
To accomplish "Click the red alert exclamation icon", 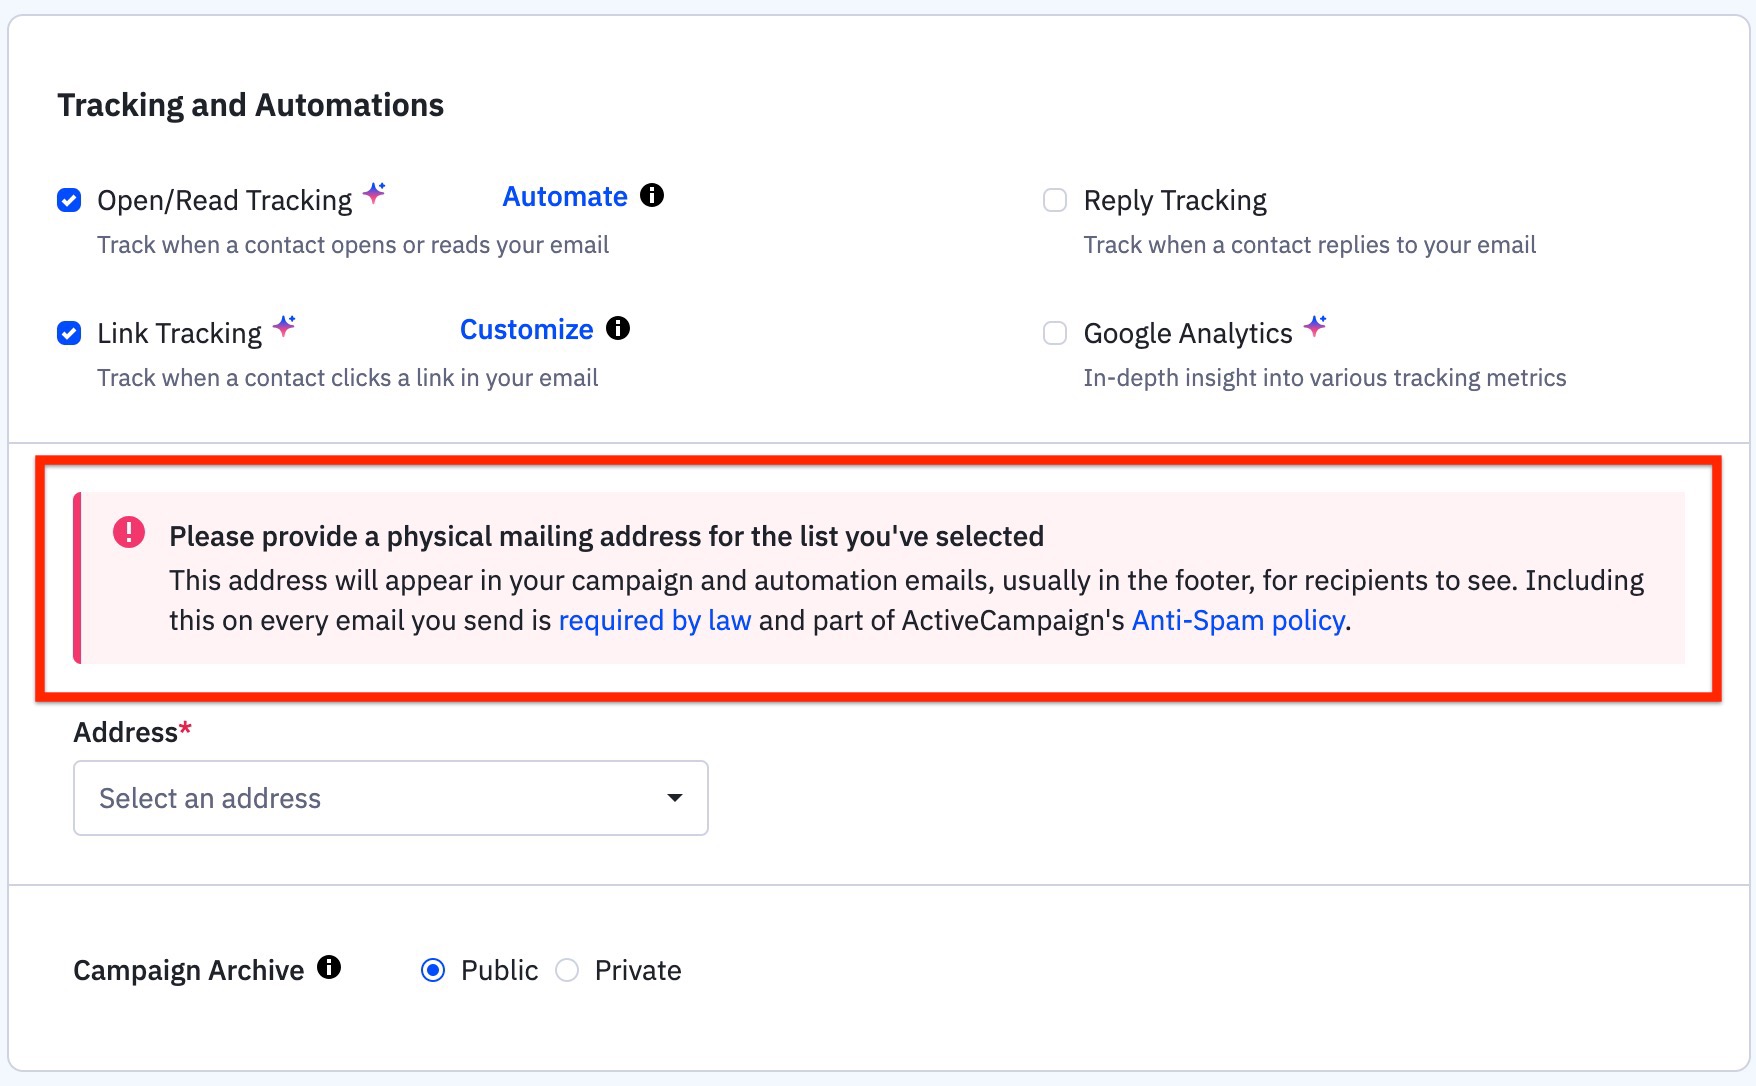I will (x=129, y=533).
